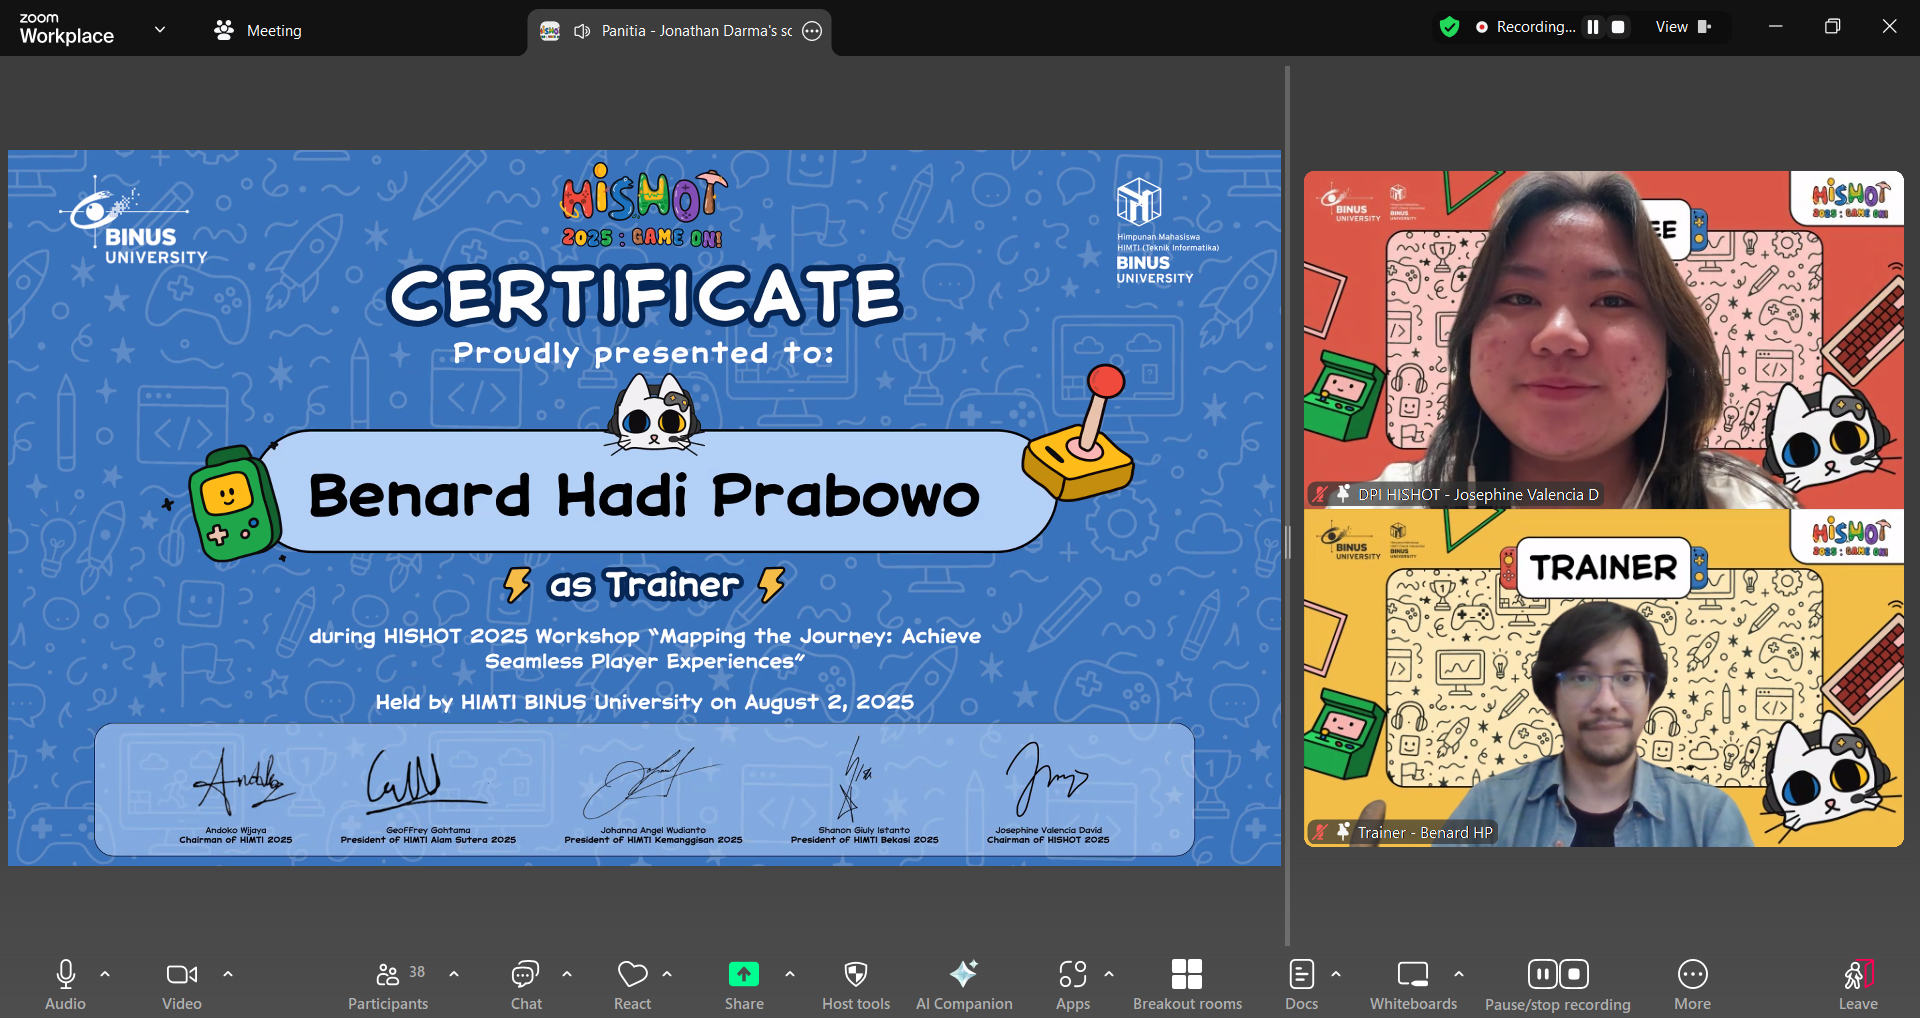The image size is (1920, 1018).
Task: Open the Chat panel
Action: point(526,985)
